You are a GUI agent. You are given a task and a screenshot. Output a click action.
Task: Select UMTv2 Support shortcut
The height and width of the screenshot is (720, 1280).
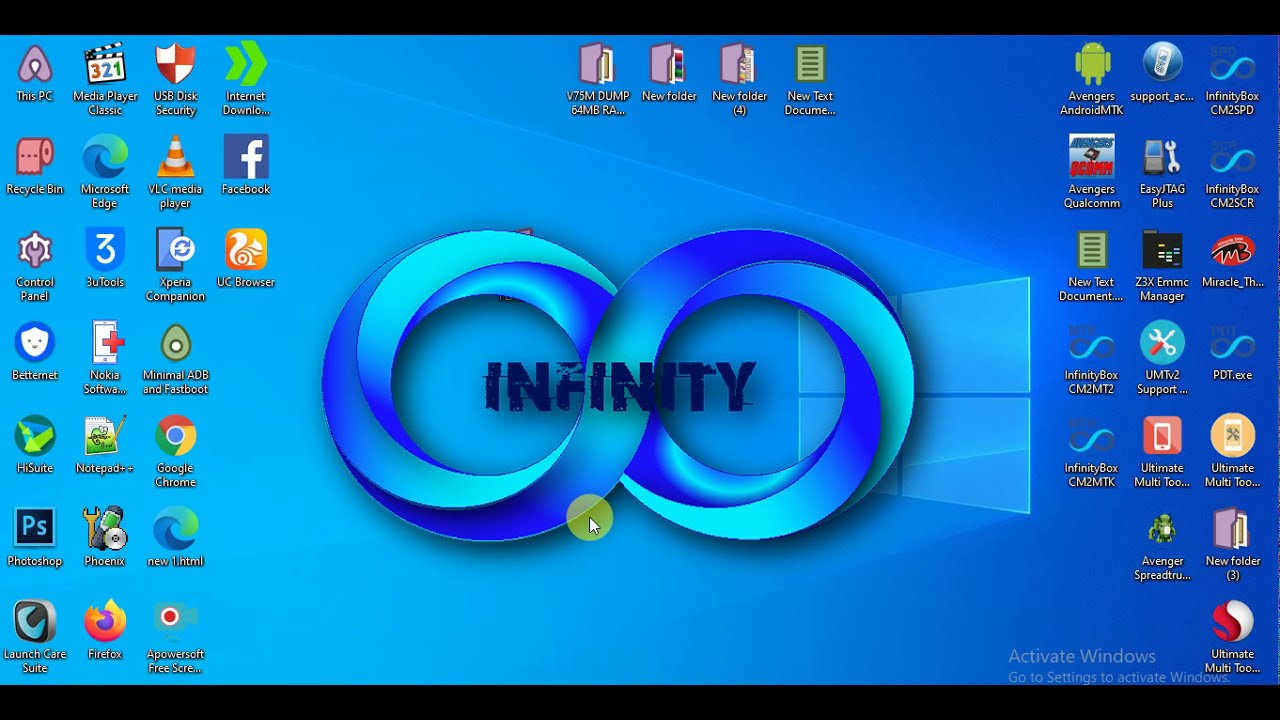1162,359
